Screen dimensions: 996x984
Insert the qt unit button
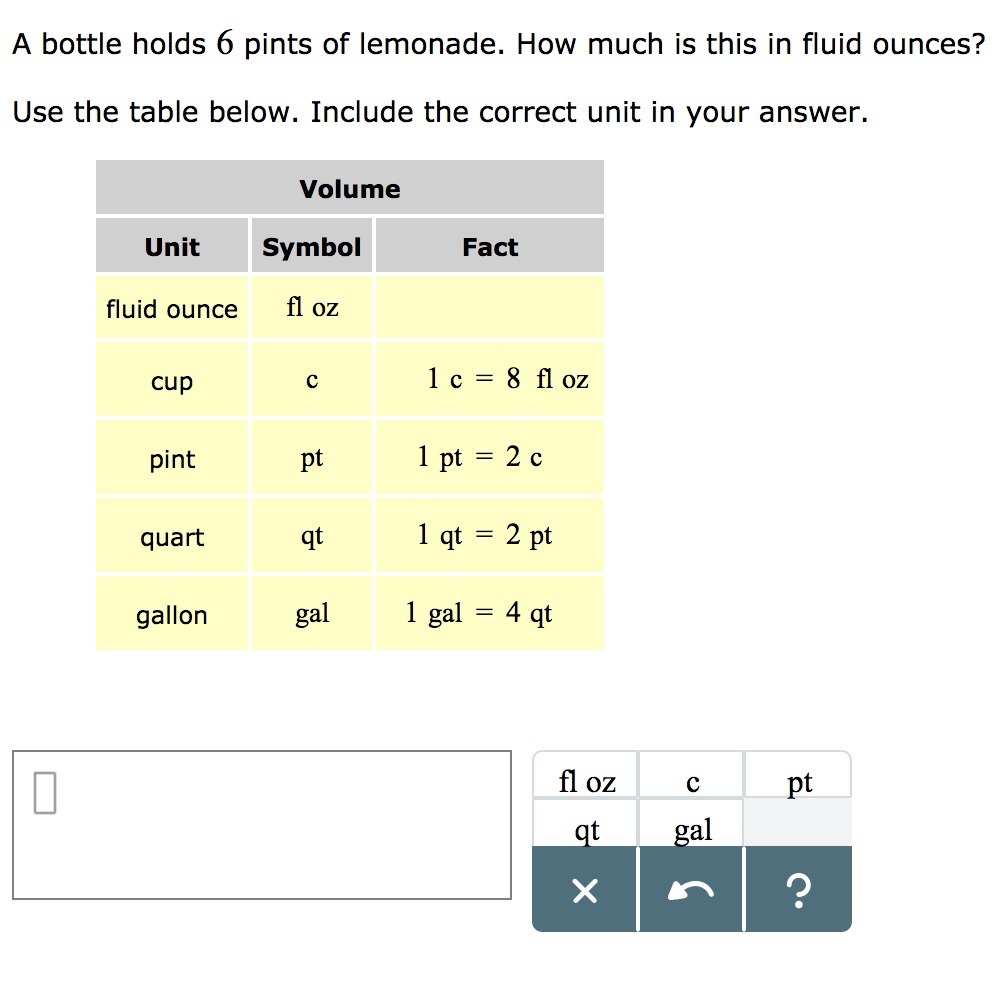pyautogui.click(x=587, y=829)
